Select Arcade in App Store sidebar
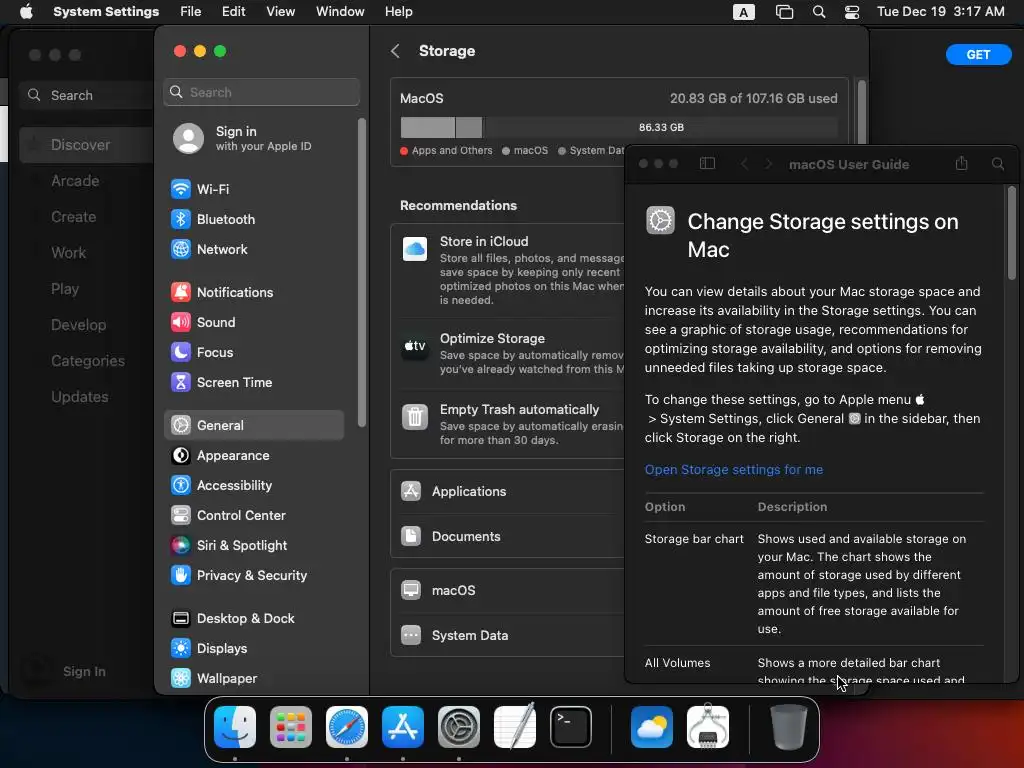The image size is (1024, 768). [x=75, y=181]
